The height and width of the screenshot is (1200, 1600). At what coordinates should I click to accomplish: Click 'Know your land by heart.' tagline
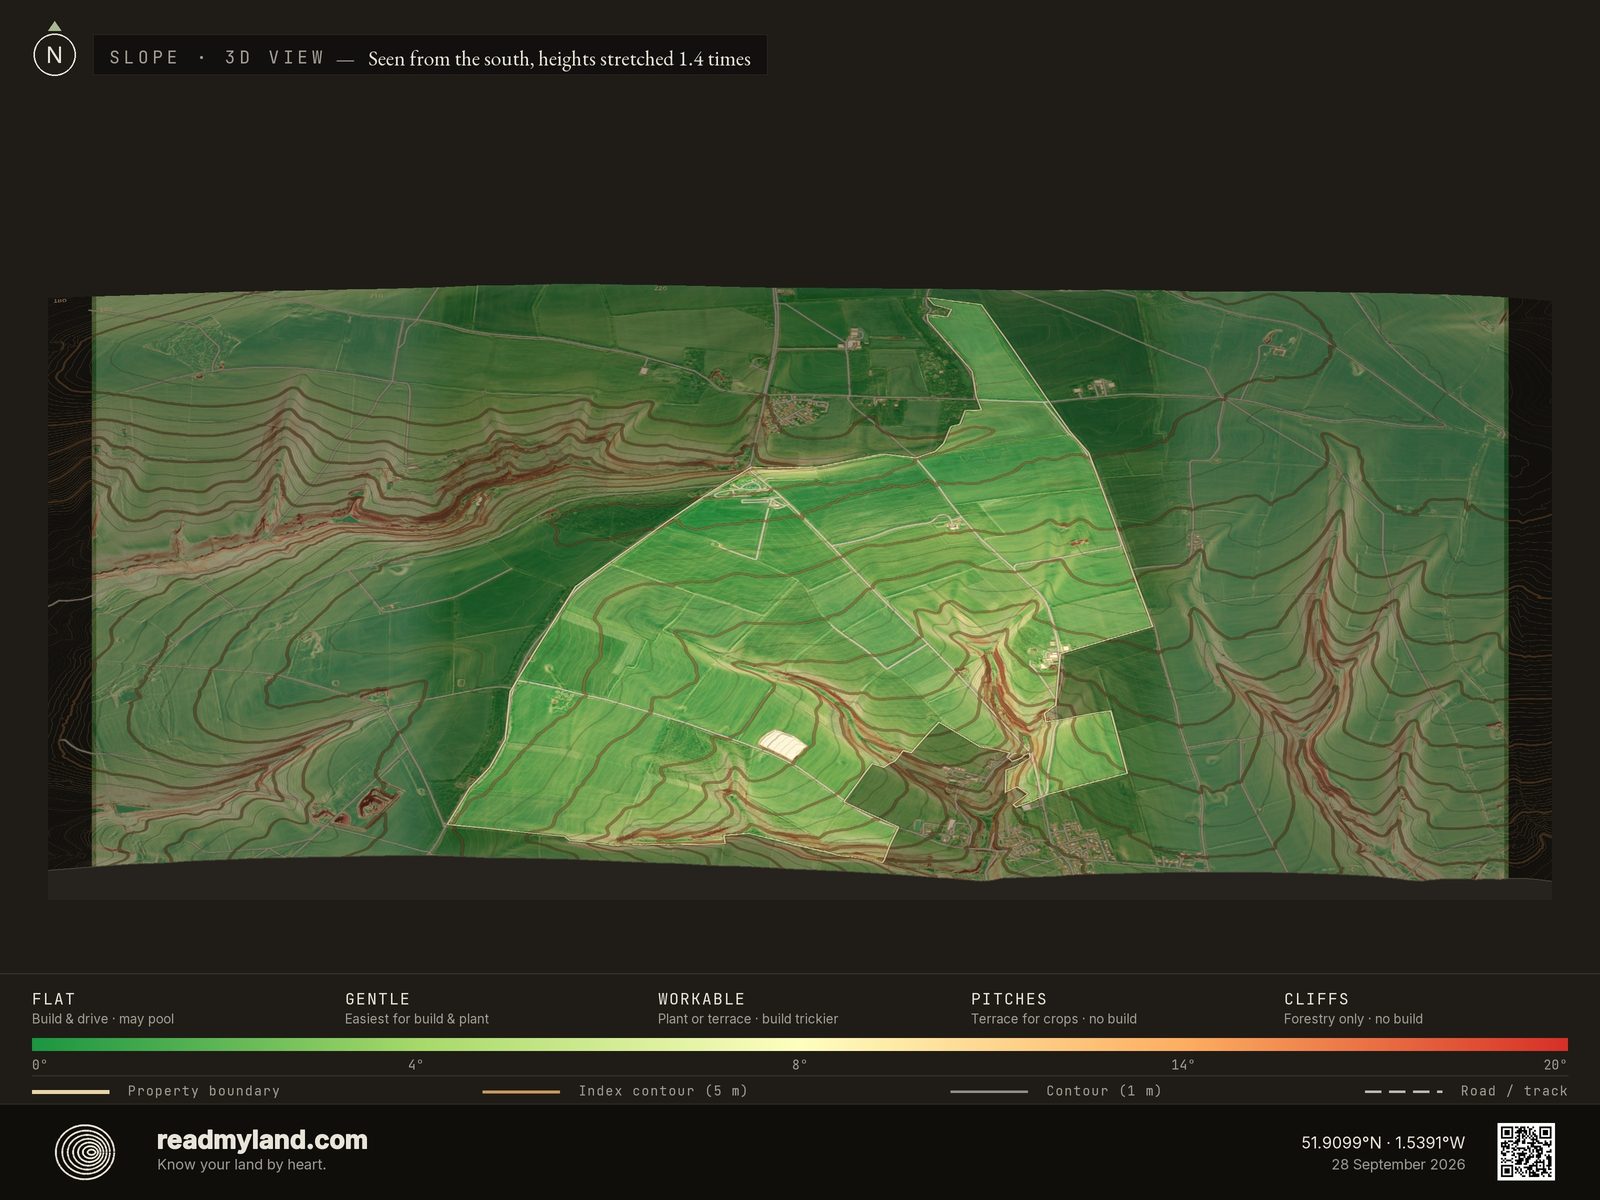pyautogui.click(x=241, y=1165)
